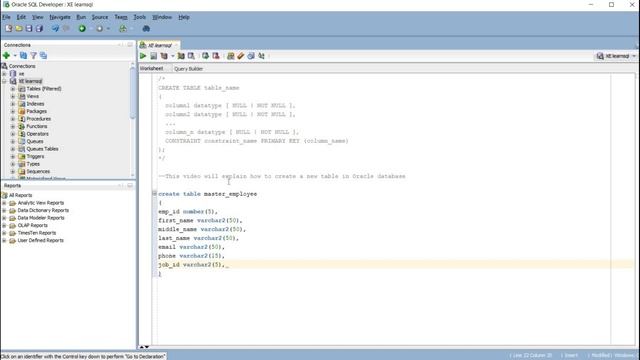
Task: Click the Help menu
Action: click(184, 17)
